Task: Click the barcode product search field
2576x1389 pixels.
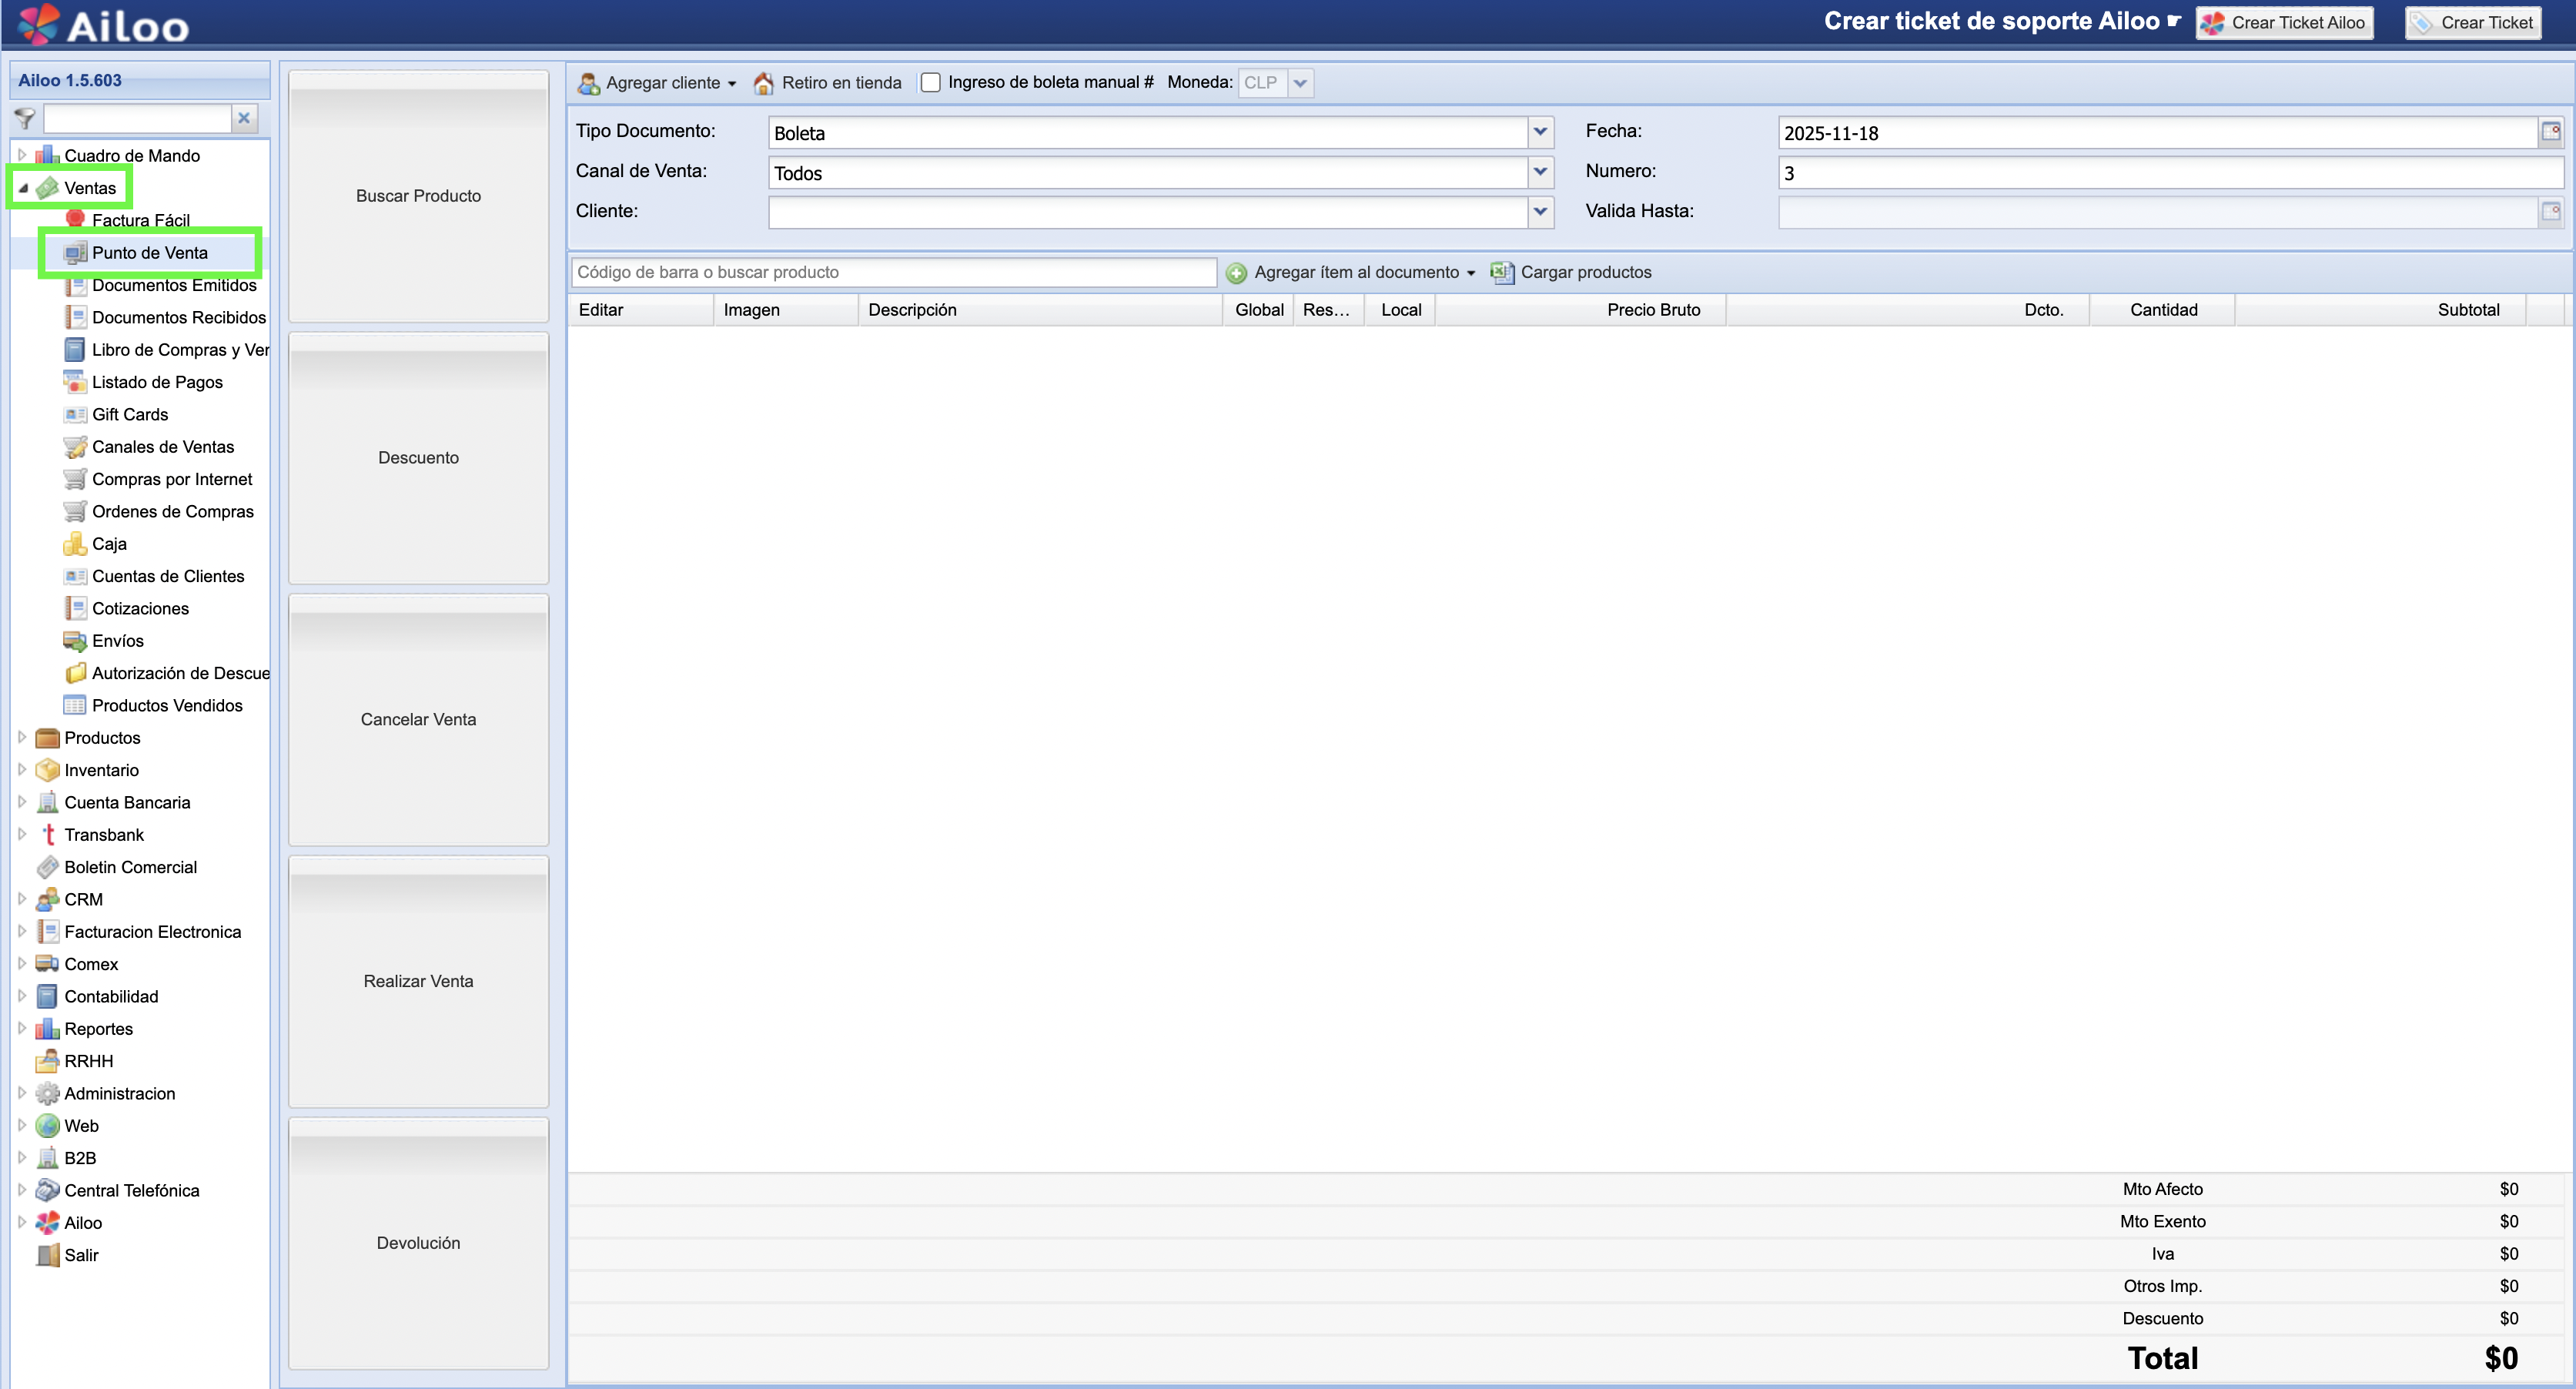Action: tap(893, 272)
